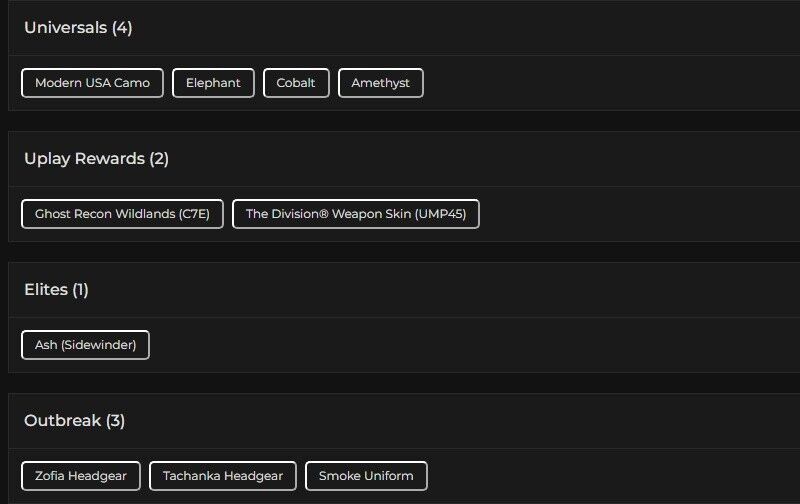Click the Ash (Sidewinder) elite tag
This screenshot has height=504, width=800.
(x=85, y=345)
